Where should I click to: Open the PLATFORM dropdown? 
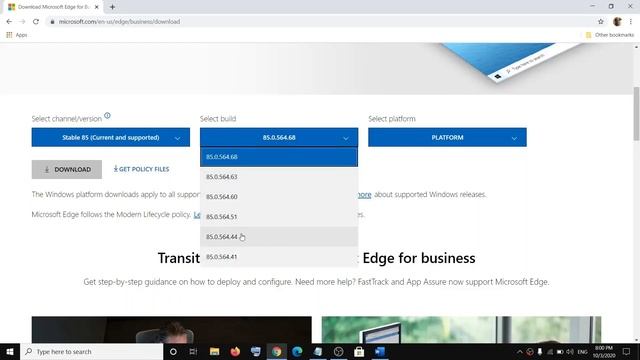point(447,138)
